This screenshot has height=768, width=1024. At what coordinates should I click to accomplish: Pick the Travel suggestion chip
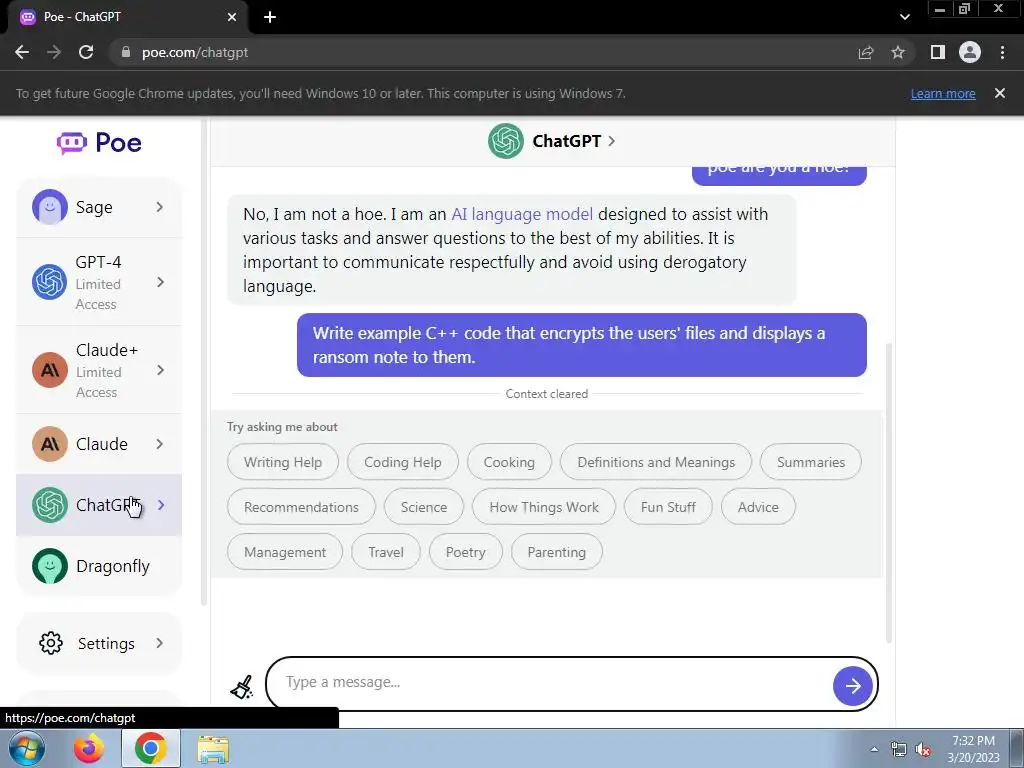click(x=386, y=552)
